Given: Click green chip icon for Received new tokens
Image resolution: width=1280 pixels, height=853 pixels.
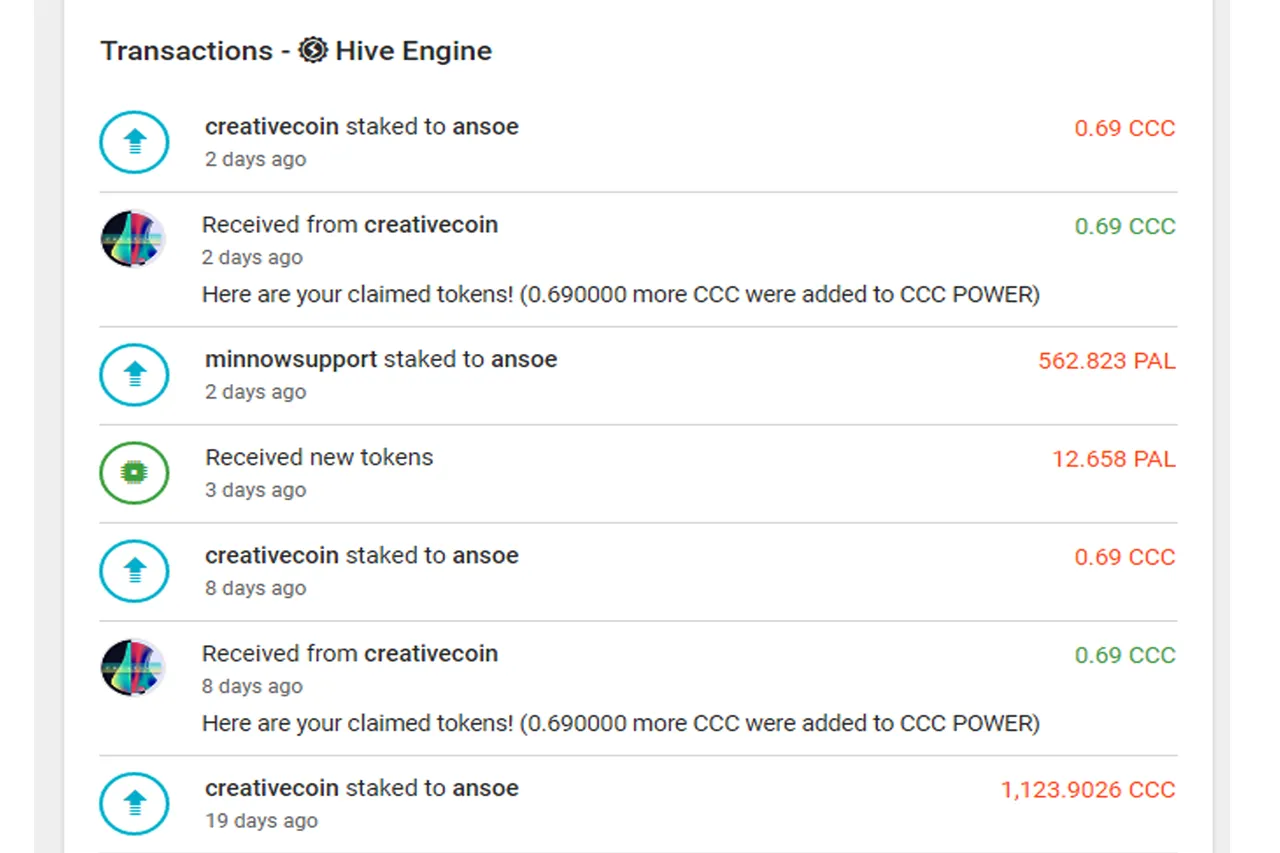Looking at the screenshot, I should (134, 472).
